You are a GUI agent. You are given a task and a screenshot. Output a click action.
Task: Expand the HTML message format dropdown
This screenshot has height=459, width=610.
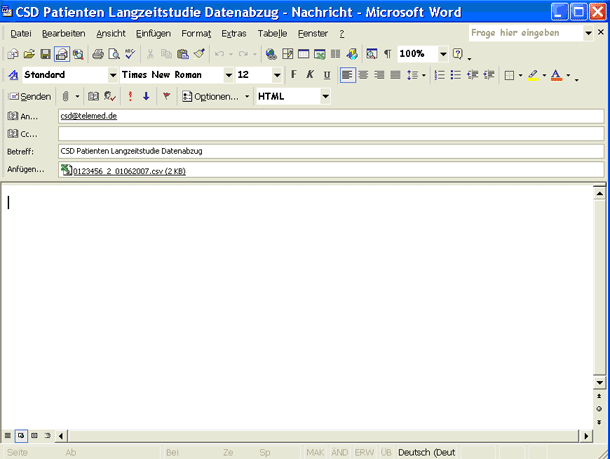coord(326,96)
